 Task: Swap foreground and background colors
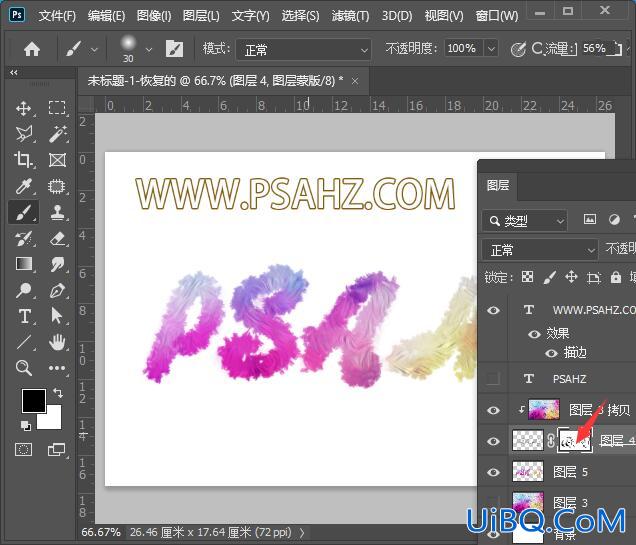pos(58,393)
